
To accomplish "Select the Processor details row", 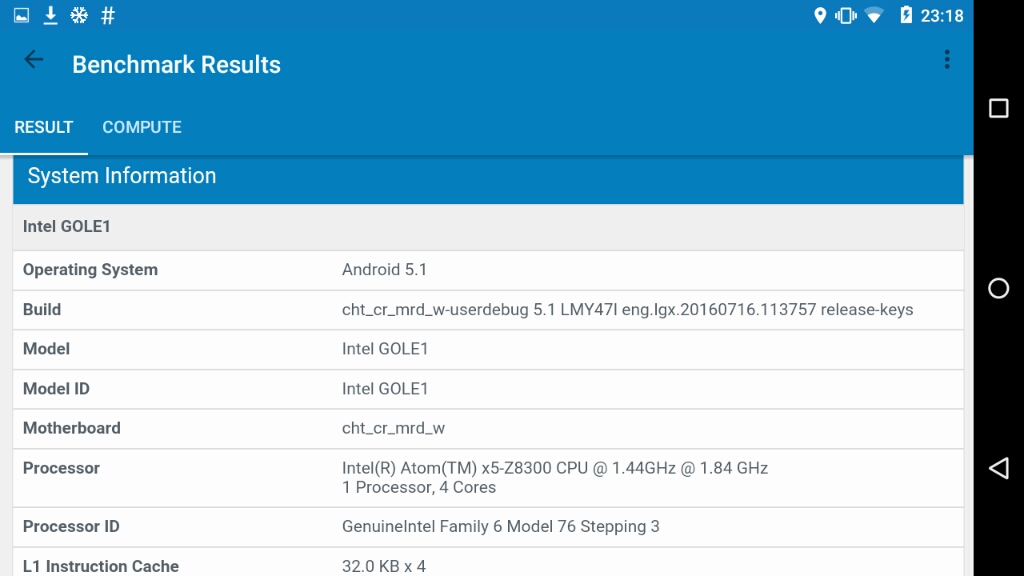I will pyautogui.click(x=488, y=477).
